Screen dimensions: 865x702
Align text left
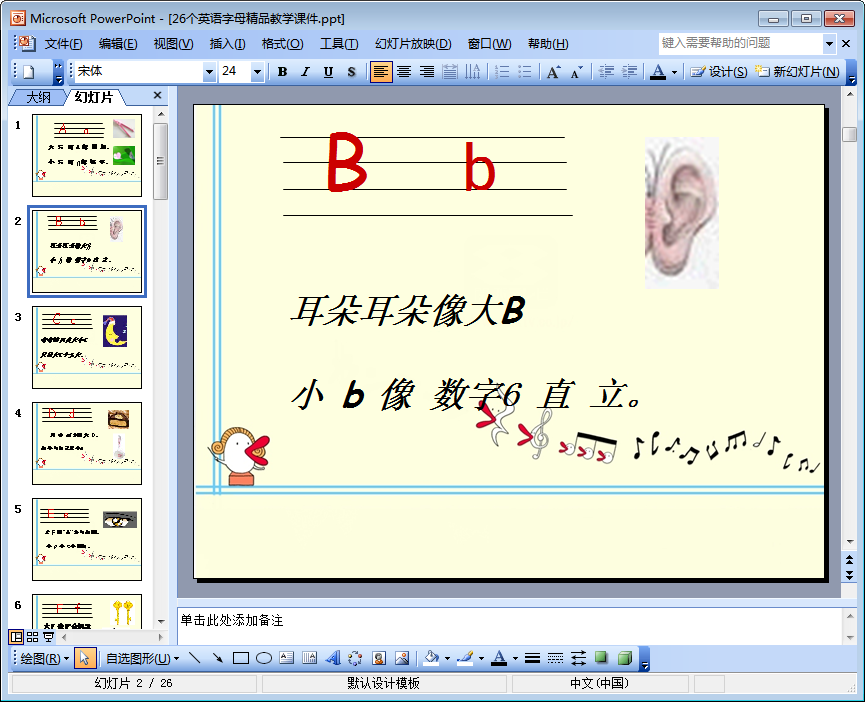(381, 72)
